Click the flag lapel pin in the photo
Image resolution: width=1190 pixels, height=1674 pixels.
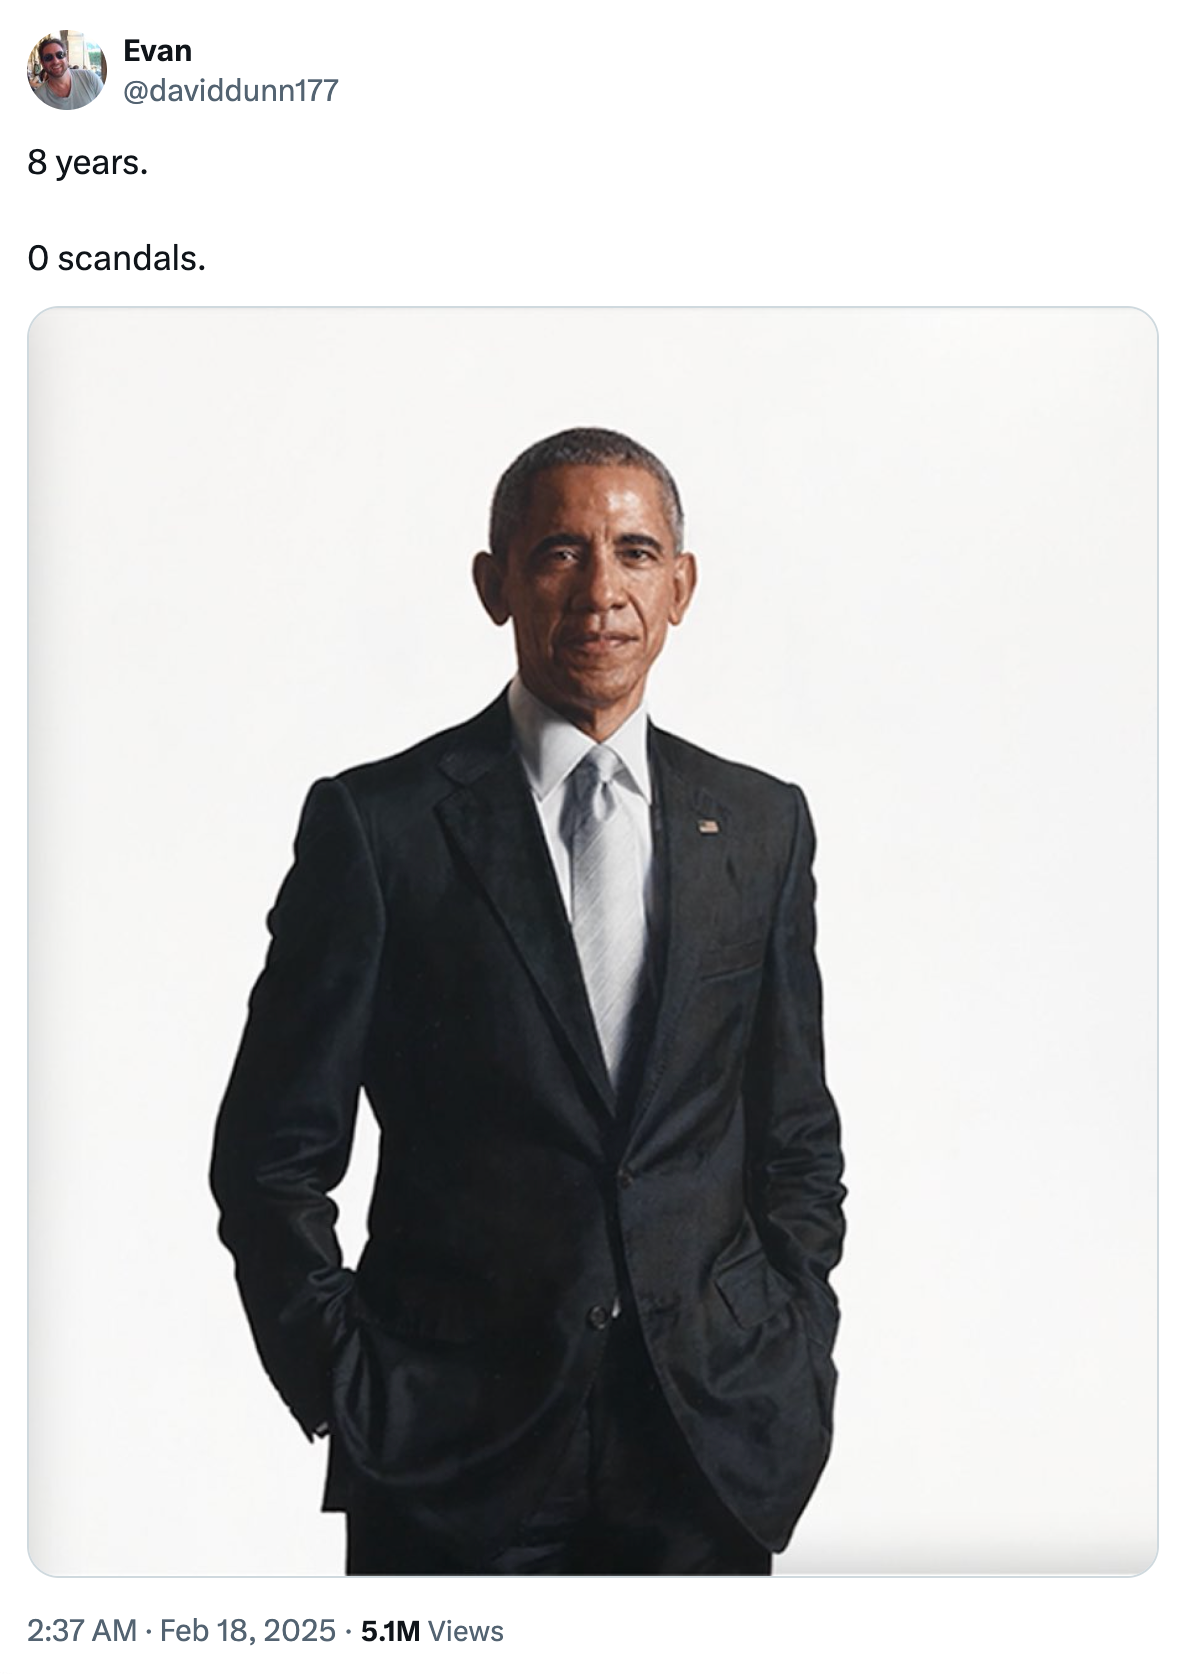[708, 826]
